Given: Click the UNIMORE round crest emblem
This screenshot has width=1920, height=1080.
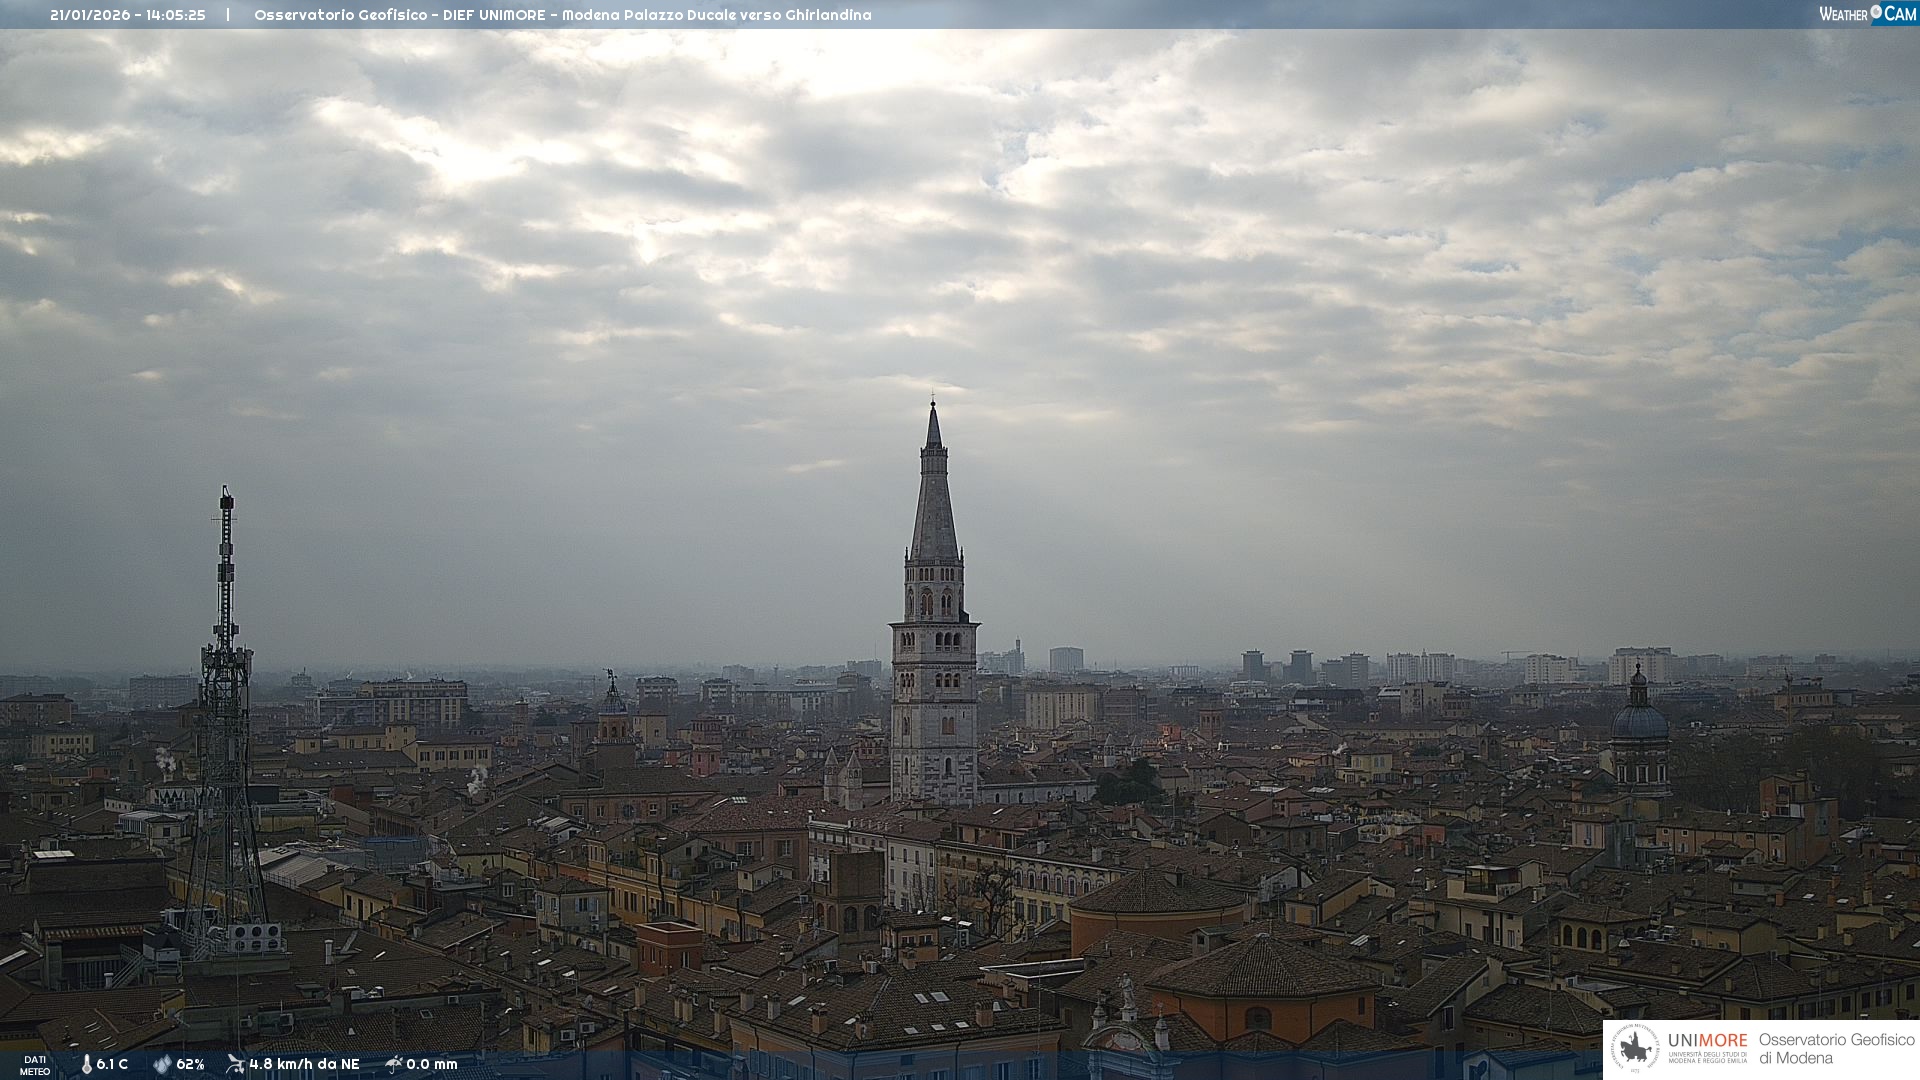Looking at the screenshot, I should point(1634,1049).
